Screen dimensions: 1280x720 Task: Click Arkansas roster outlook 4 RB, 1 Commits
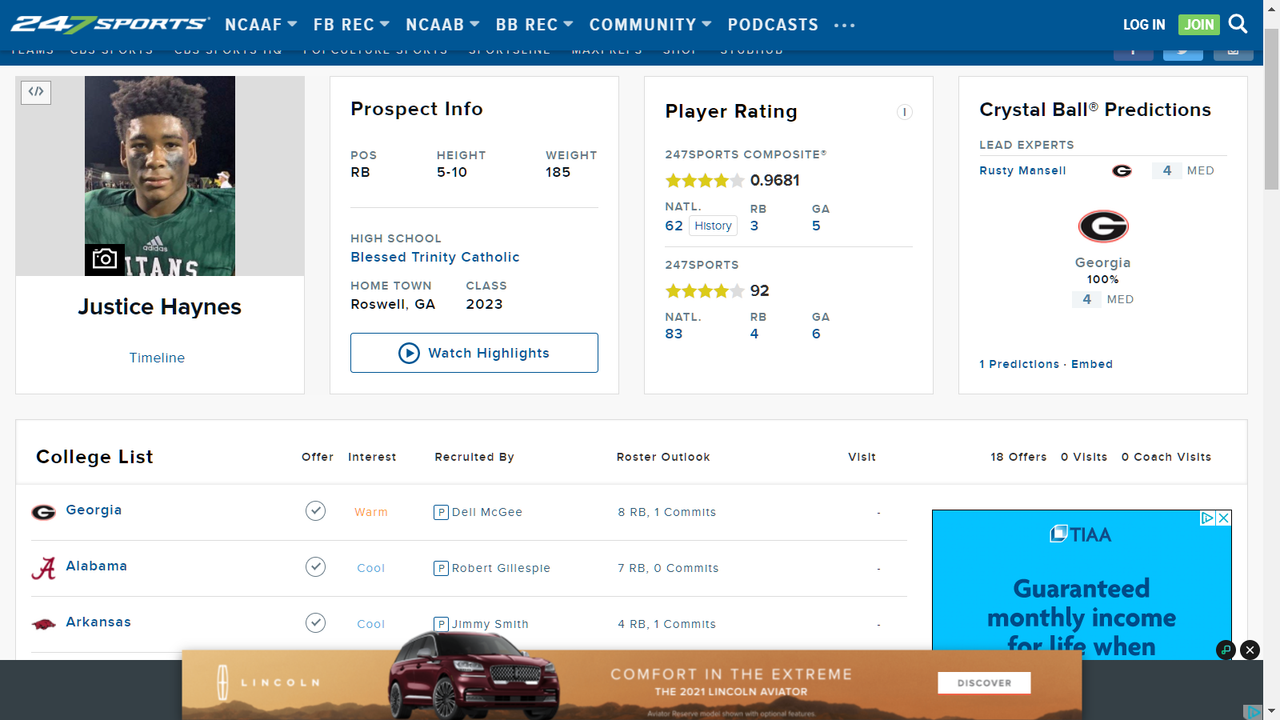pos(667,624)
